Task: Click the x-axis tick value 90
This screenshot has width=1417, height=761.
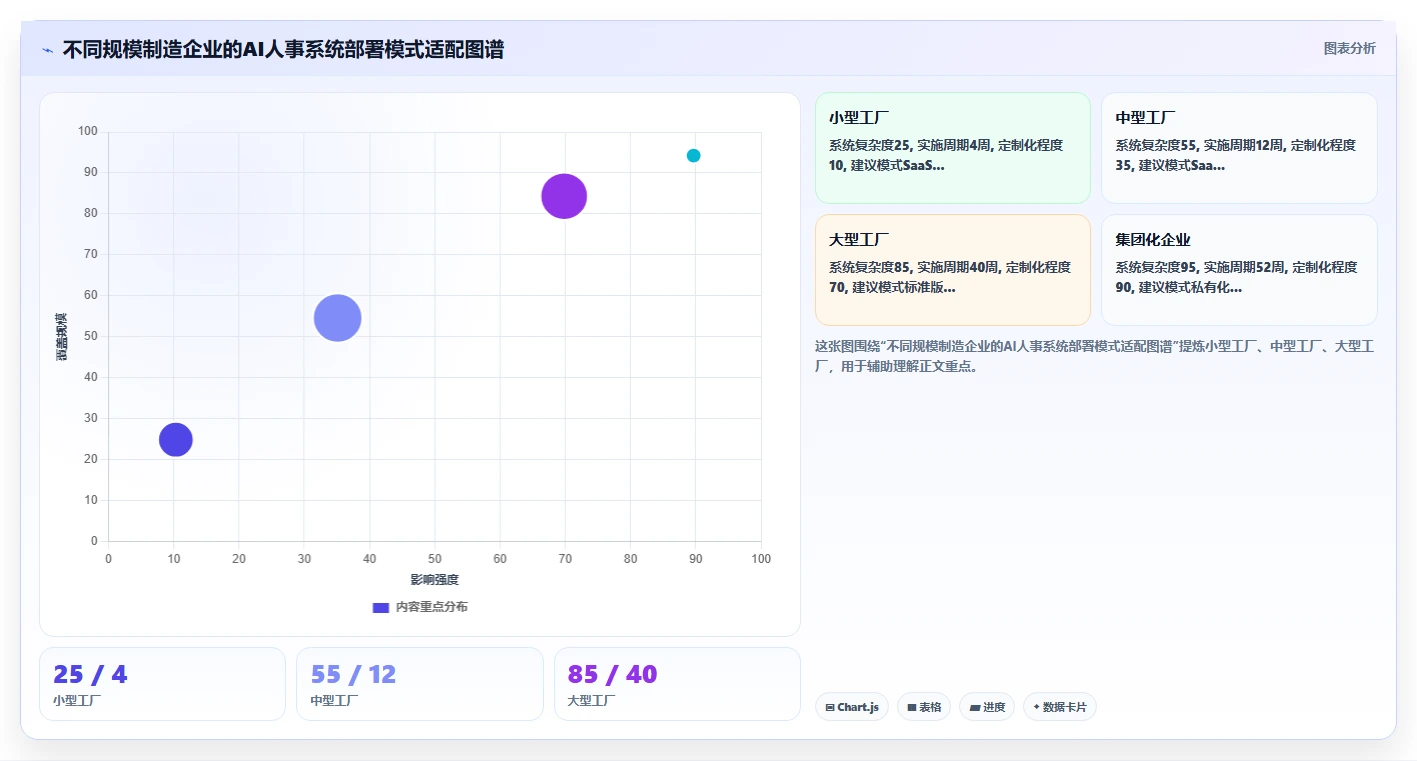Action: 695,559
